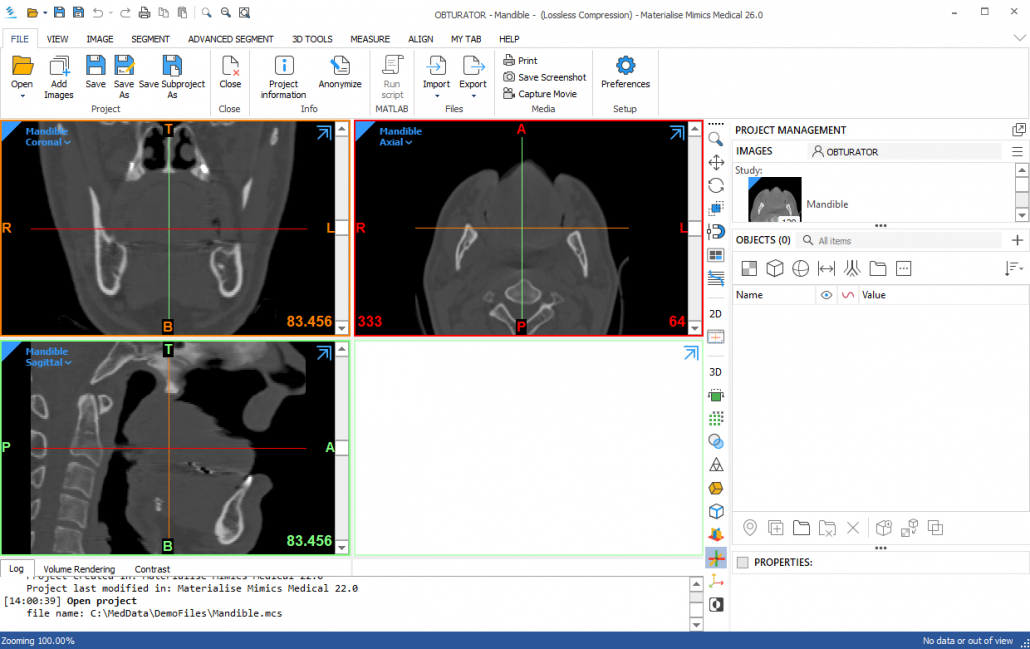Click the sagittal view slice scrollbar thumb

[x=342, y=447]
